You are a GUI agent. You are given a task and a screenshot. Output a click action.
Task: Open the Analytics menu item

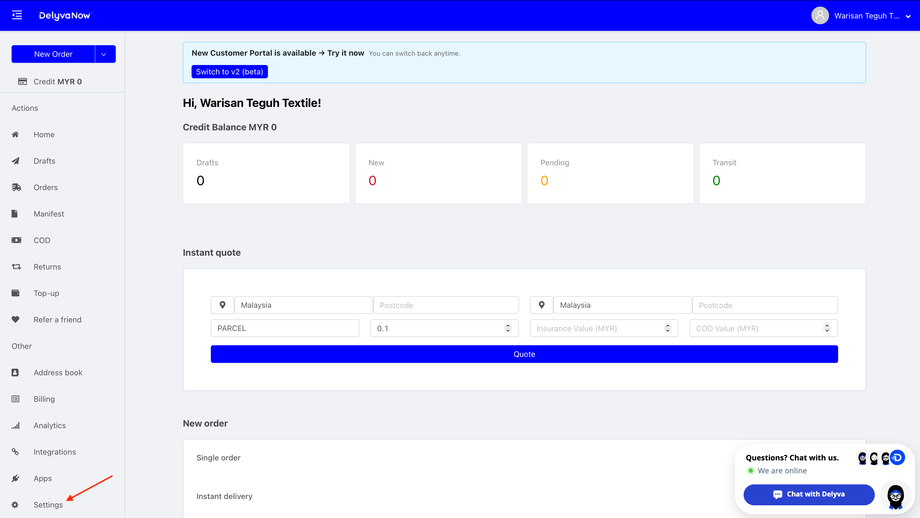[49, 425]
